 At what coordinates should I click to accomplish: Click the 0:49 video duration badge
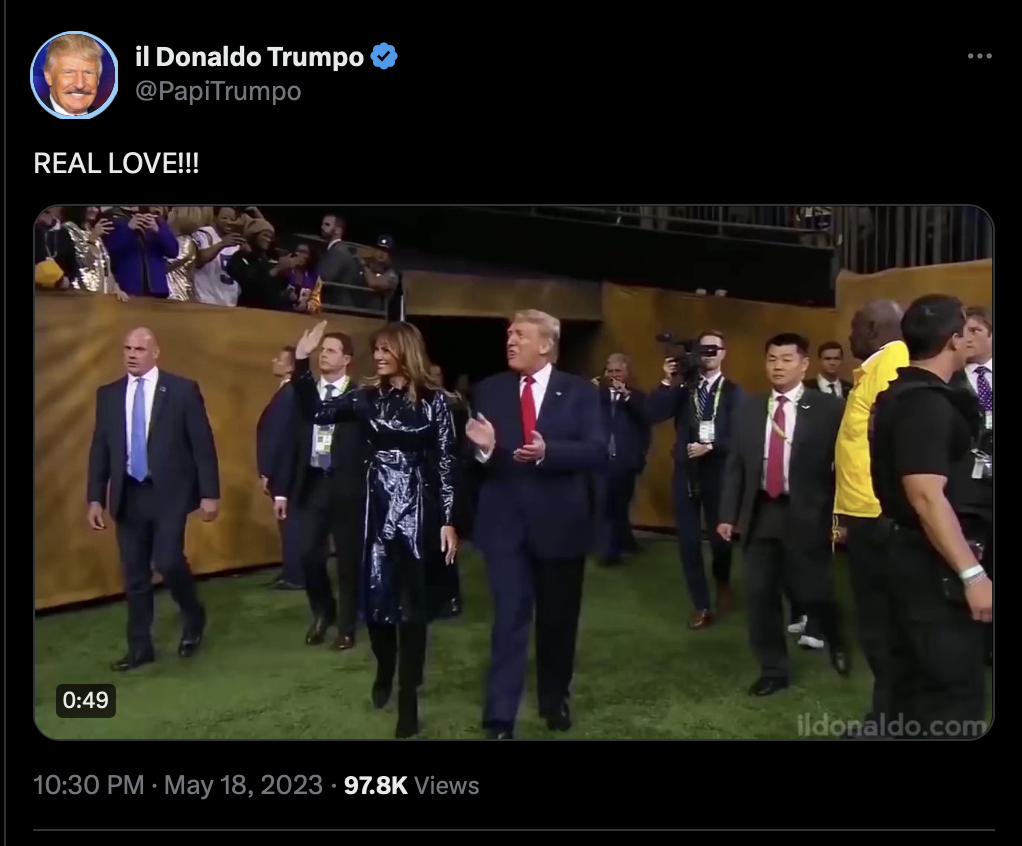coord(86,701)
